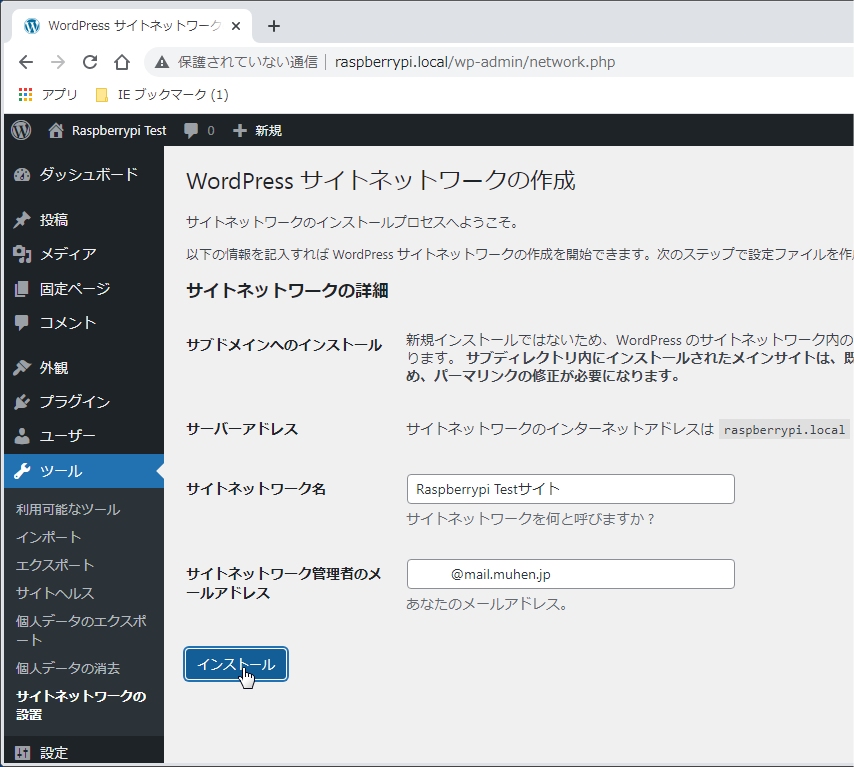This screenshot has height=767, width=854.
Task: Go to browser home page icon
Action: coord(122,62)
